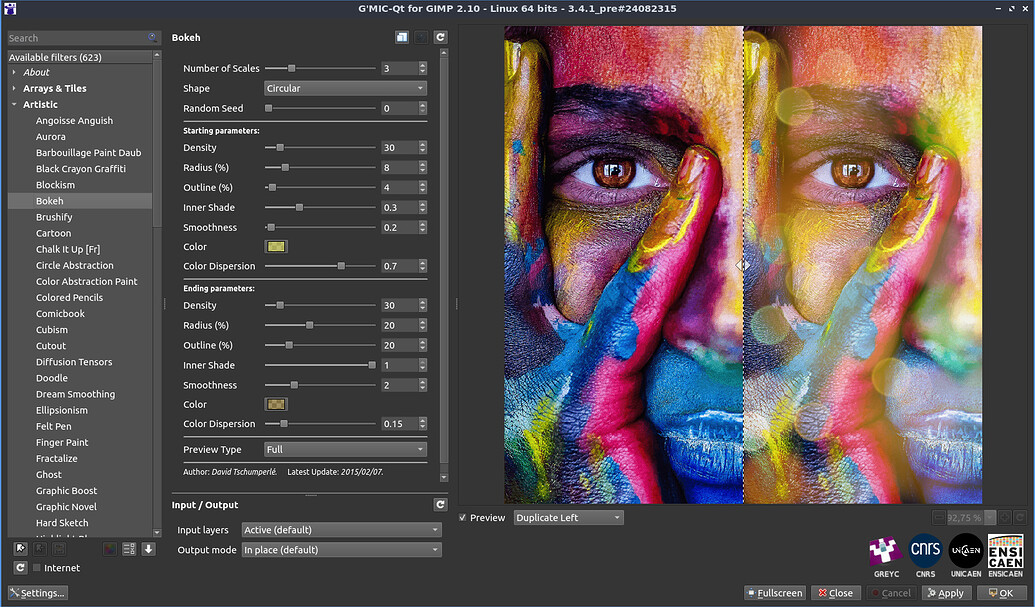This screenshot has height=607, width=1035.
Task: Select the Finger Paint filter
Action: click(62, 442)
